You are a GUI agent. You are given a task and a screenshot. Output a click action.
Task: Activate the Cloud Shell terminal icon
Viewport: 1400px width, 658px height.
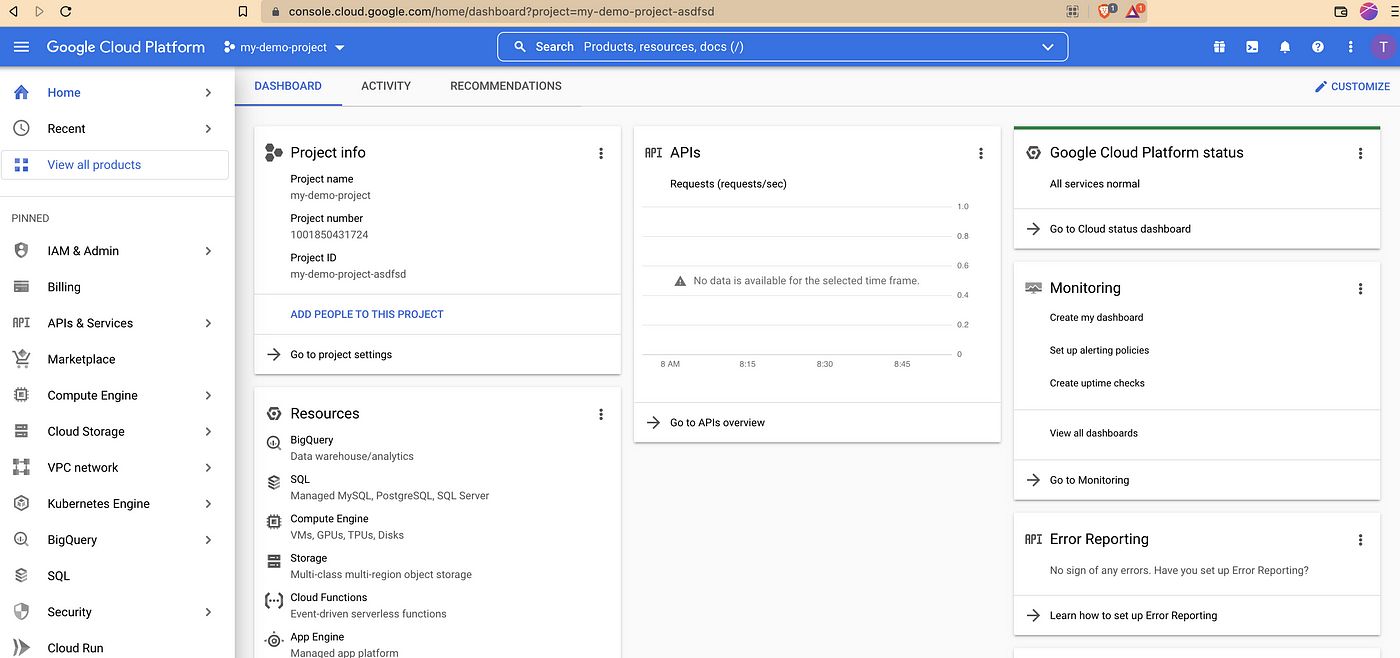coord(1252,47)
